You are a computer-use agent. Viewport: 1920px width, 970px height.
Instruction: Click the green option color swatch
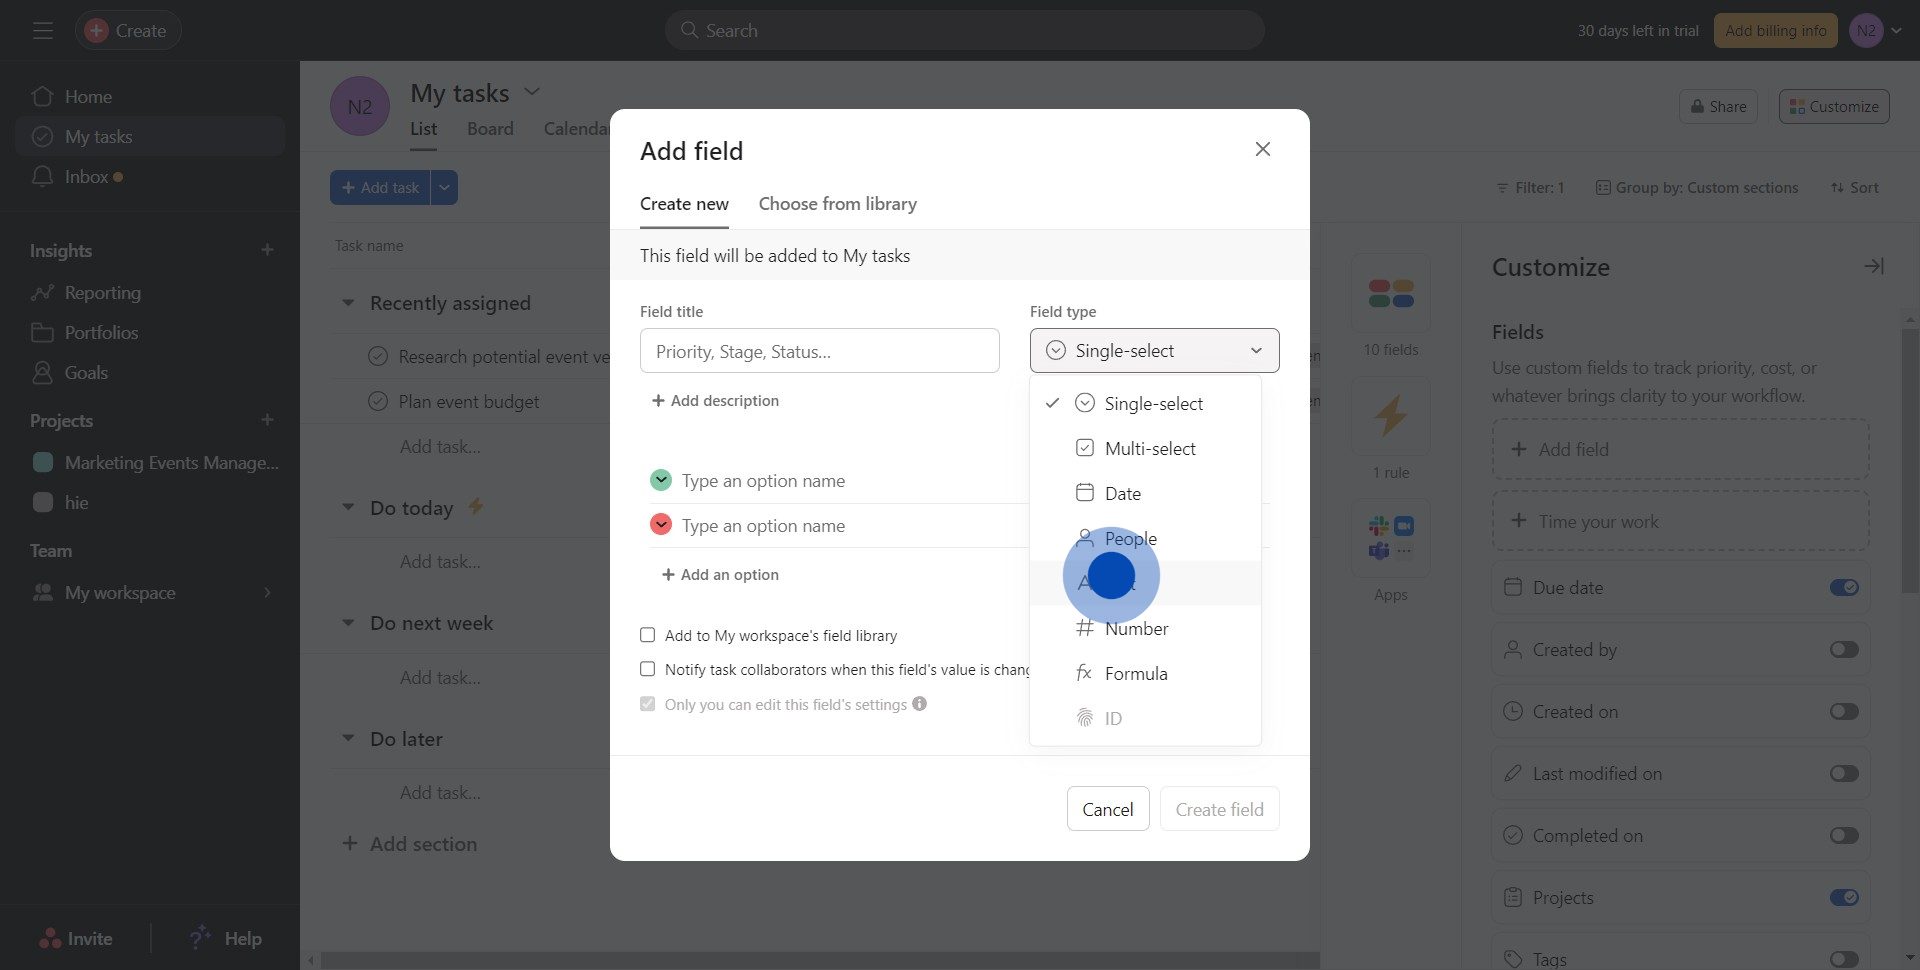click(660, 481)
